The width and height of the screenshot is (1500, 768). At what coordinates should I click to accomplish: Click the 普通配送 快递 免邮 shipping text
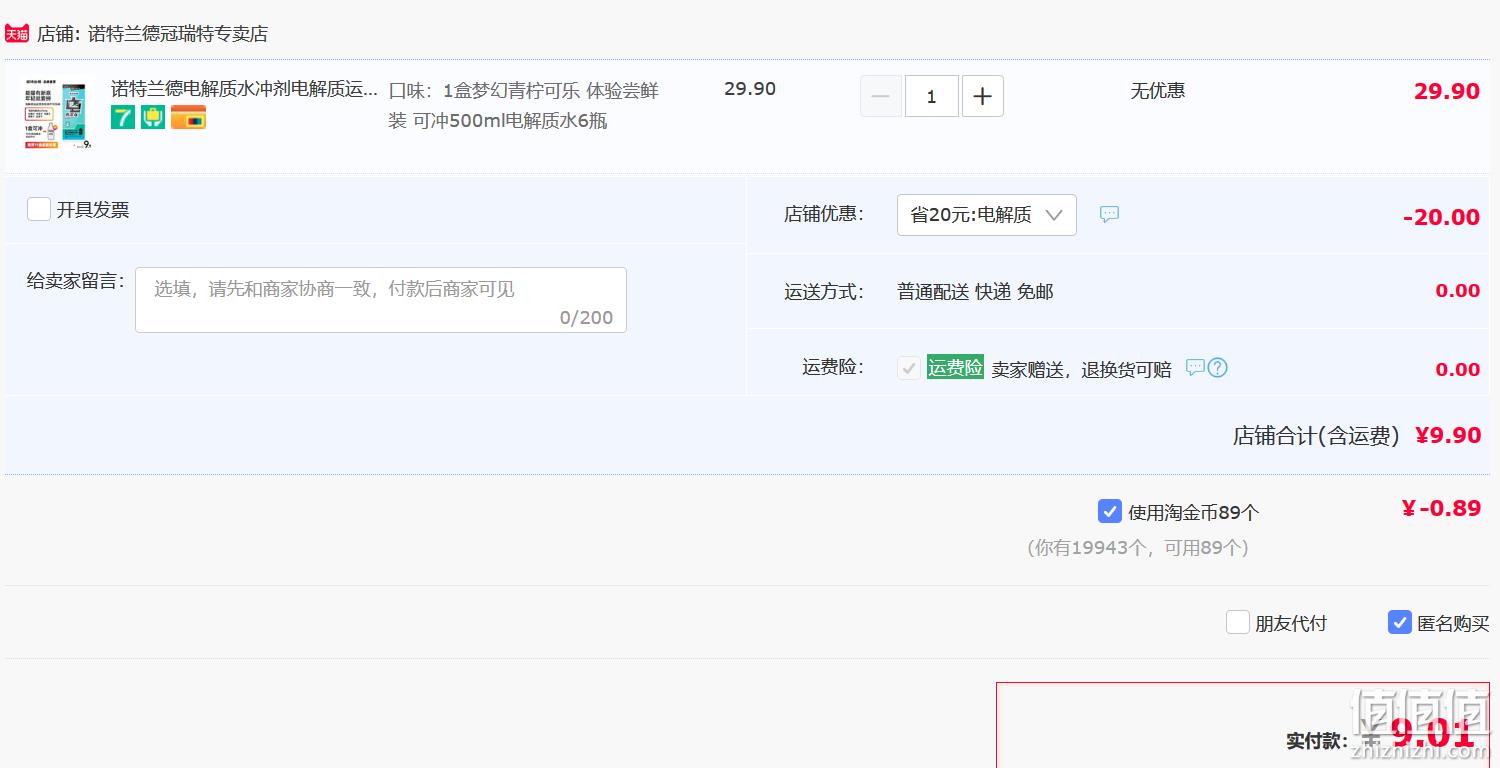[975, 292]
